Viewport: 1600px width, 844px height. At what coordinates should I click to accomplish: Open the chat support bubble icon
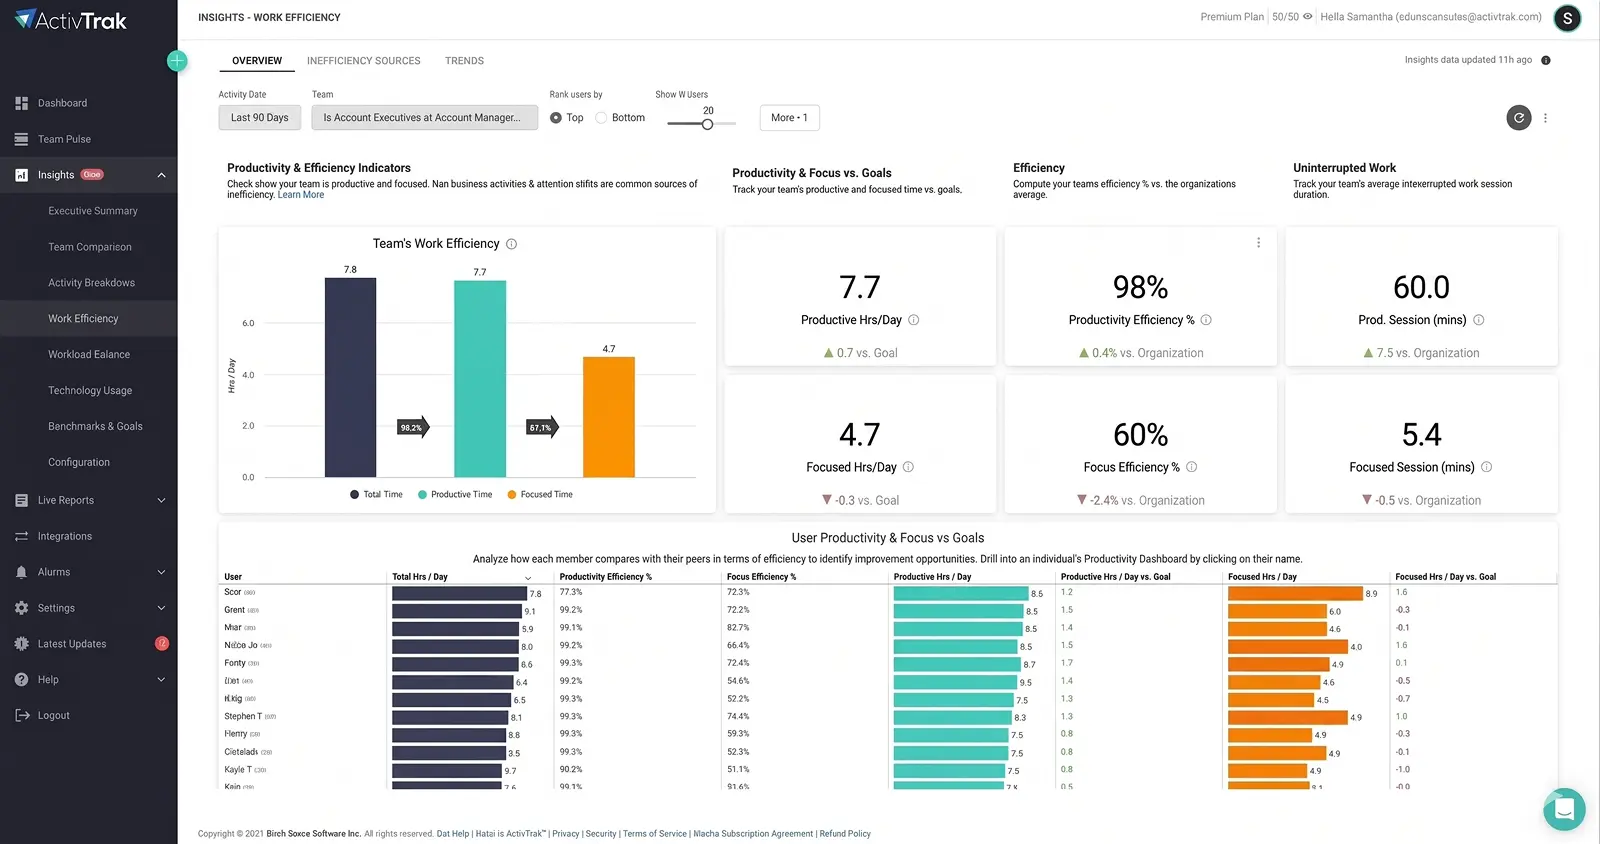(1564, 809)
